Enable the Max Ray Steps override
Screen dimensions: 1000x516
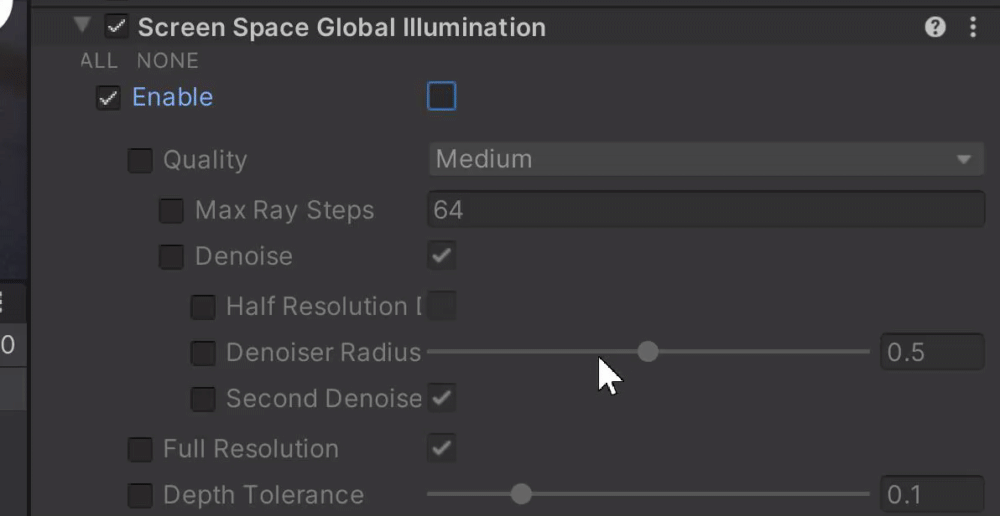(172, 211)
